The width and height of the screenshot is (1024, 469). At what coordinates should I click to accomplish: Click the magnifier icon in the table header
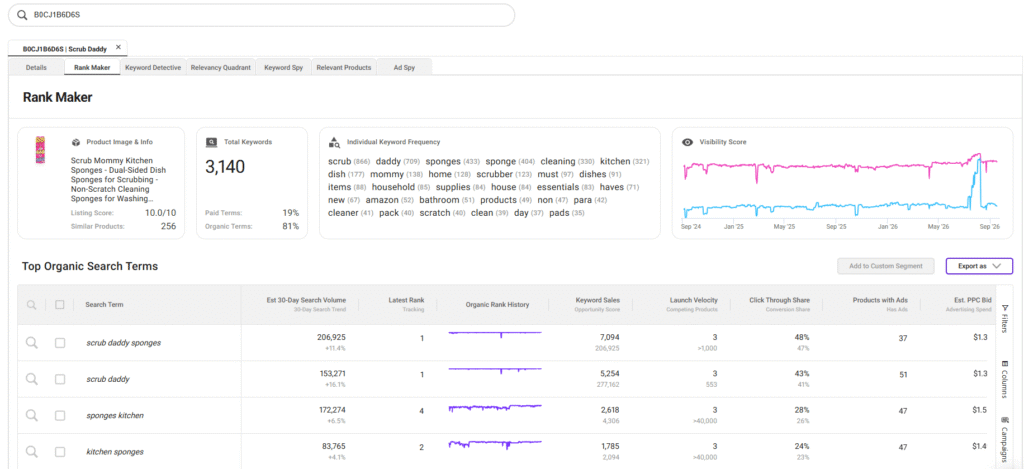31,304
